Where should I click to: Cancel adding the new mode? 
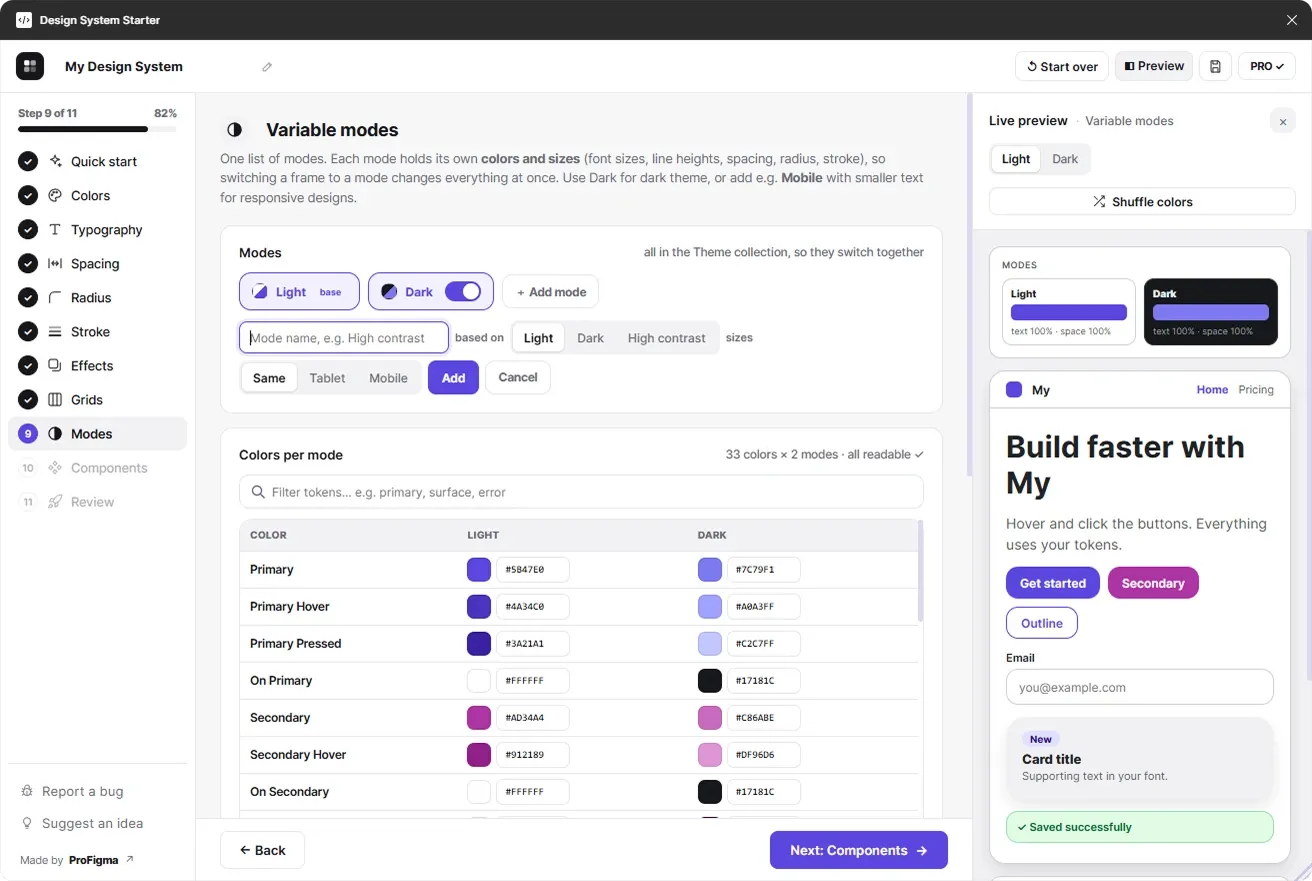click(x=518, y=378)
